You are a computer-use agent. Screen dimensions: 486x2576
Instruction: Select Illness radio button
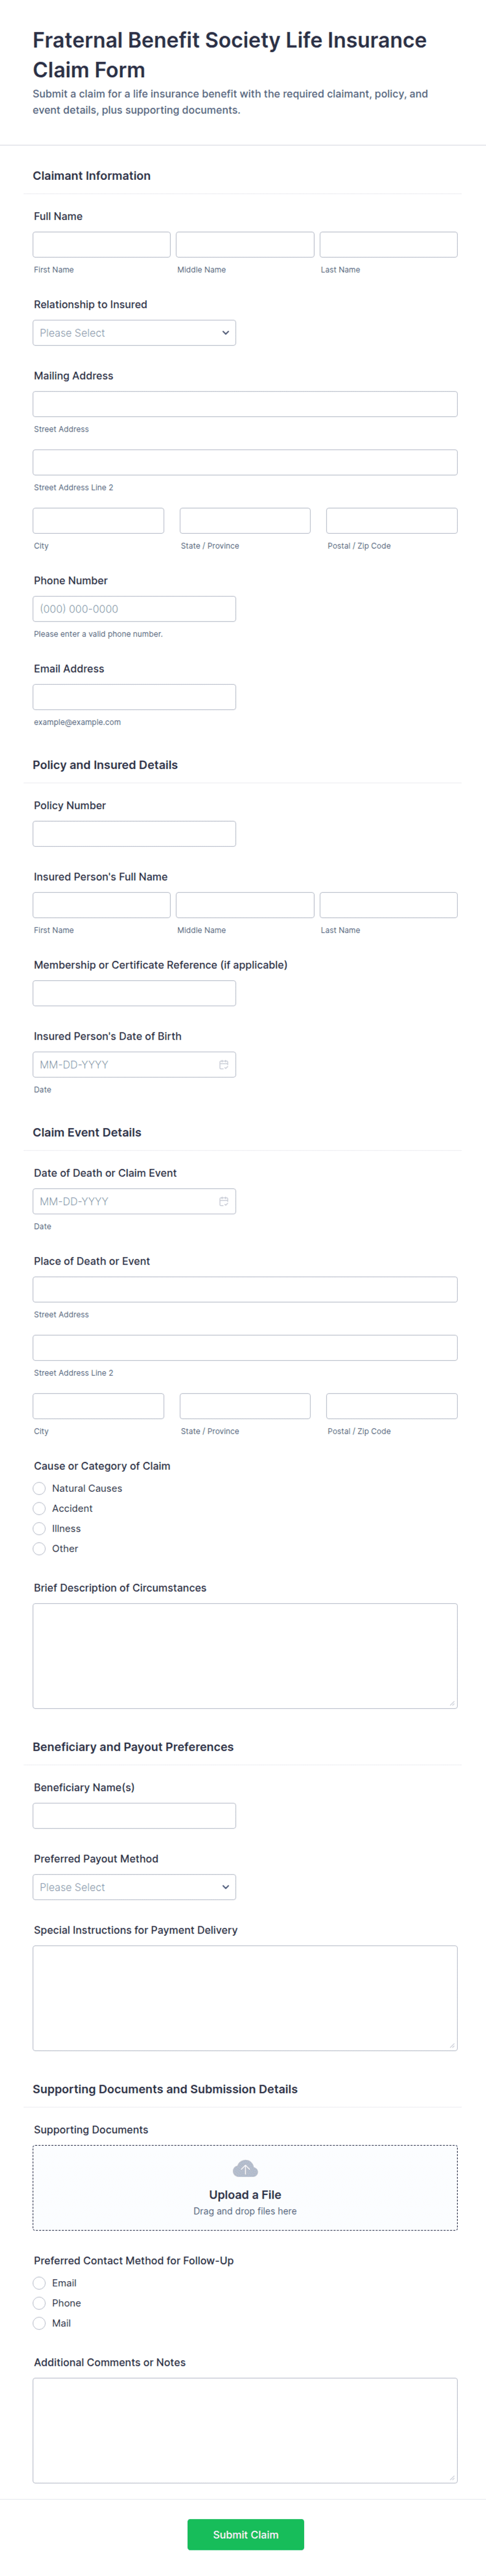39,1528
